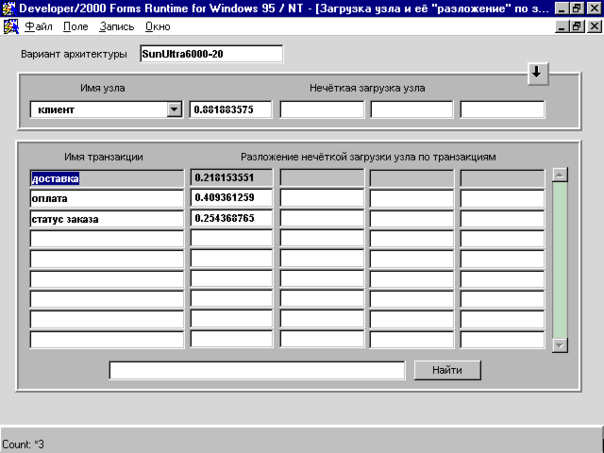Click the Forms Runtime title bar icon

click(8, 8)
